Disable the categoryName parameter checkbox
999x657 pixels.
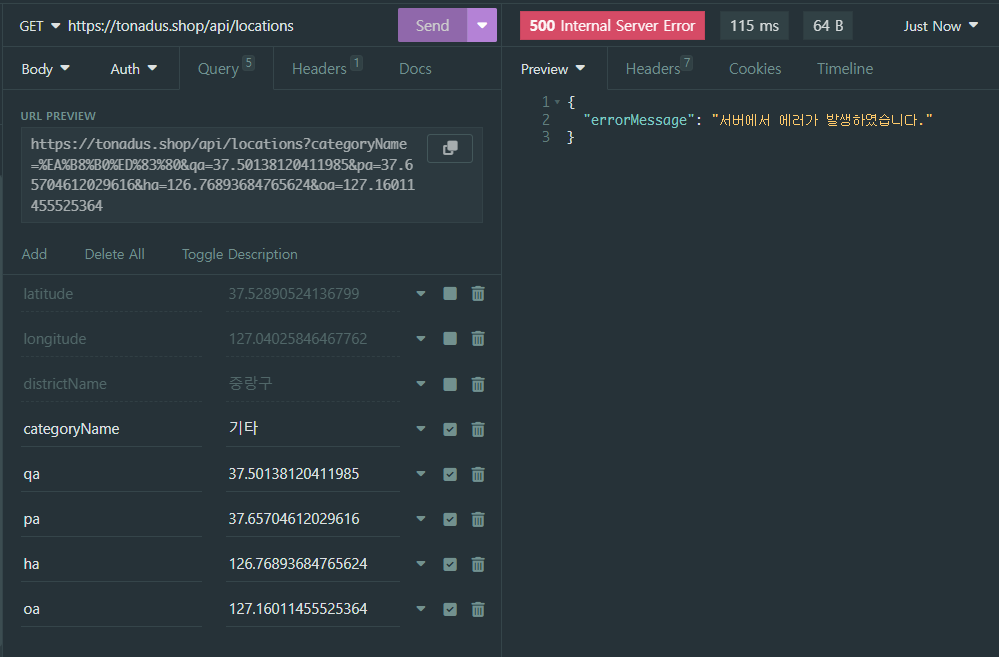pyautogui.click(x=450, y=429)
